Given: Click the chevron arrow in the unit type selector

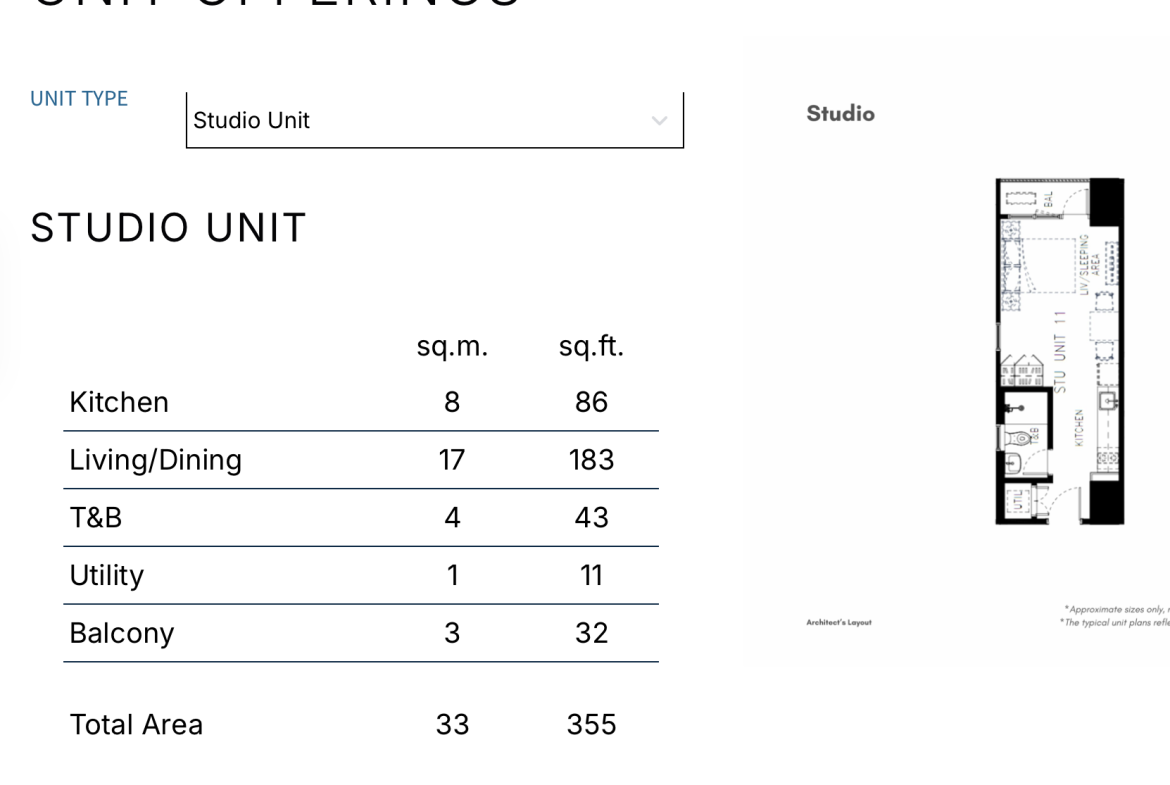Looking at the screenshot, I should click(659, 121).
